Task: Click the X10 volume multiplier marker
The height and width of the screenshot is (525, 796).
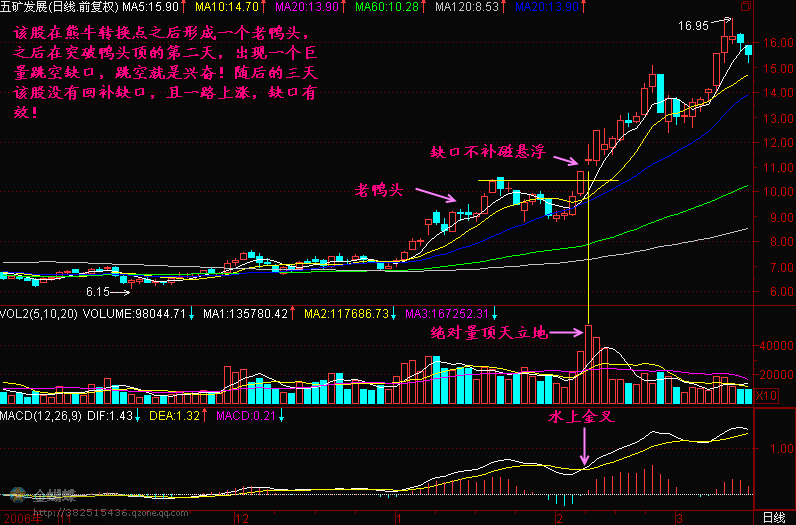Action: (765, 396)
